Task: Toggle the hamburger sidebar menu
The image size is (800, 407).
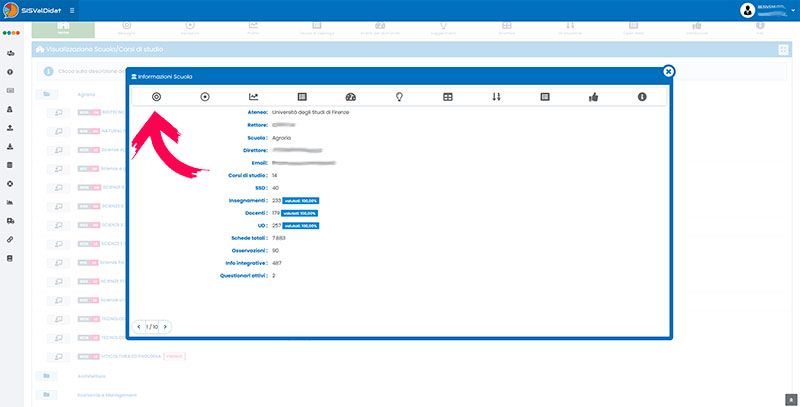Action: (71, 10)
